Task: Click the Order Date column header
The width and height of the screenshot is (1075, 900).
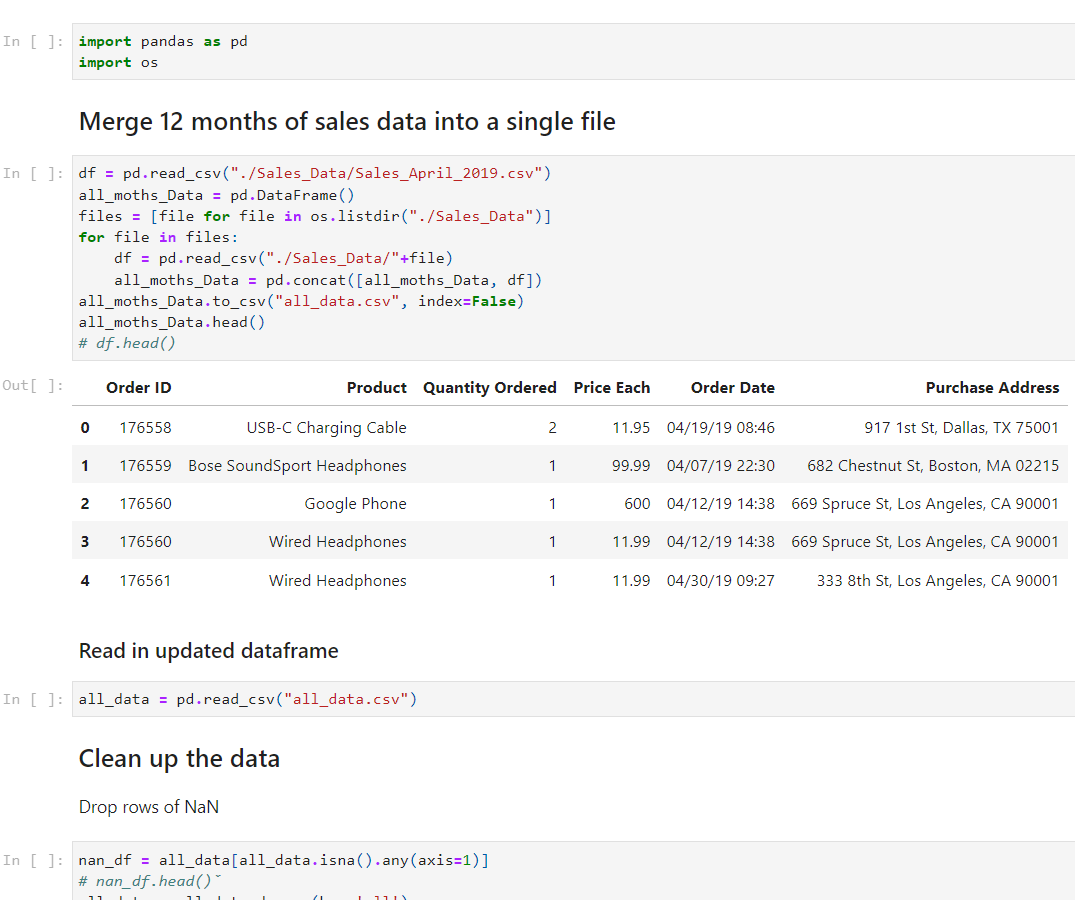Action: point(732,388)
